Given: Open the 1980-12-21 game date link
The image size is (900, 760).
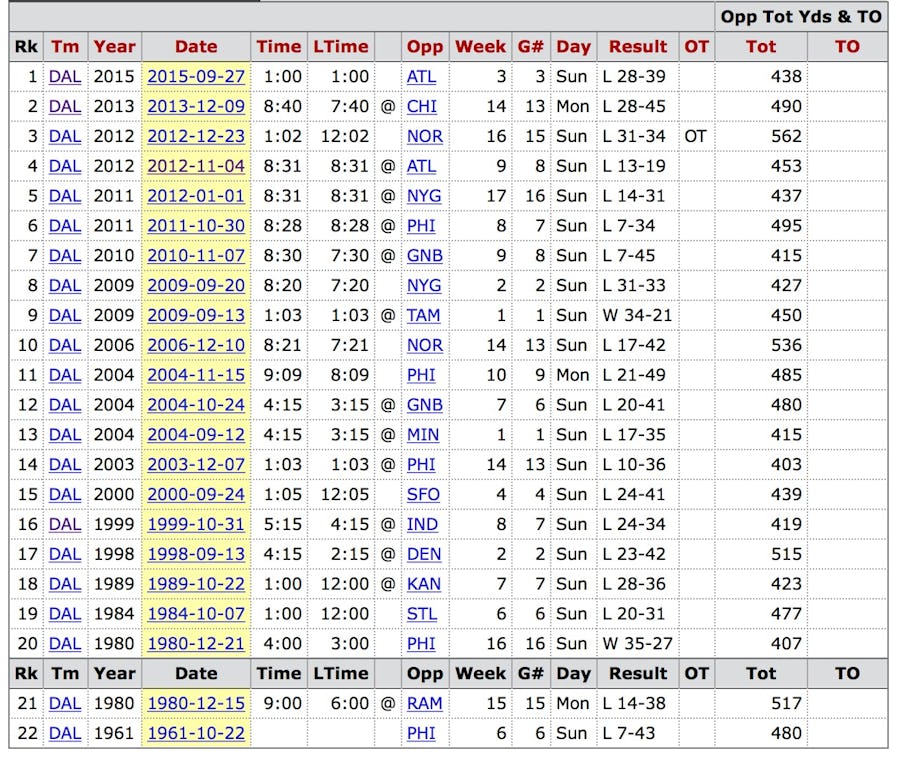Looking at the screenshot, I should 196,644.
